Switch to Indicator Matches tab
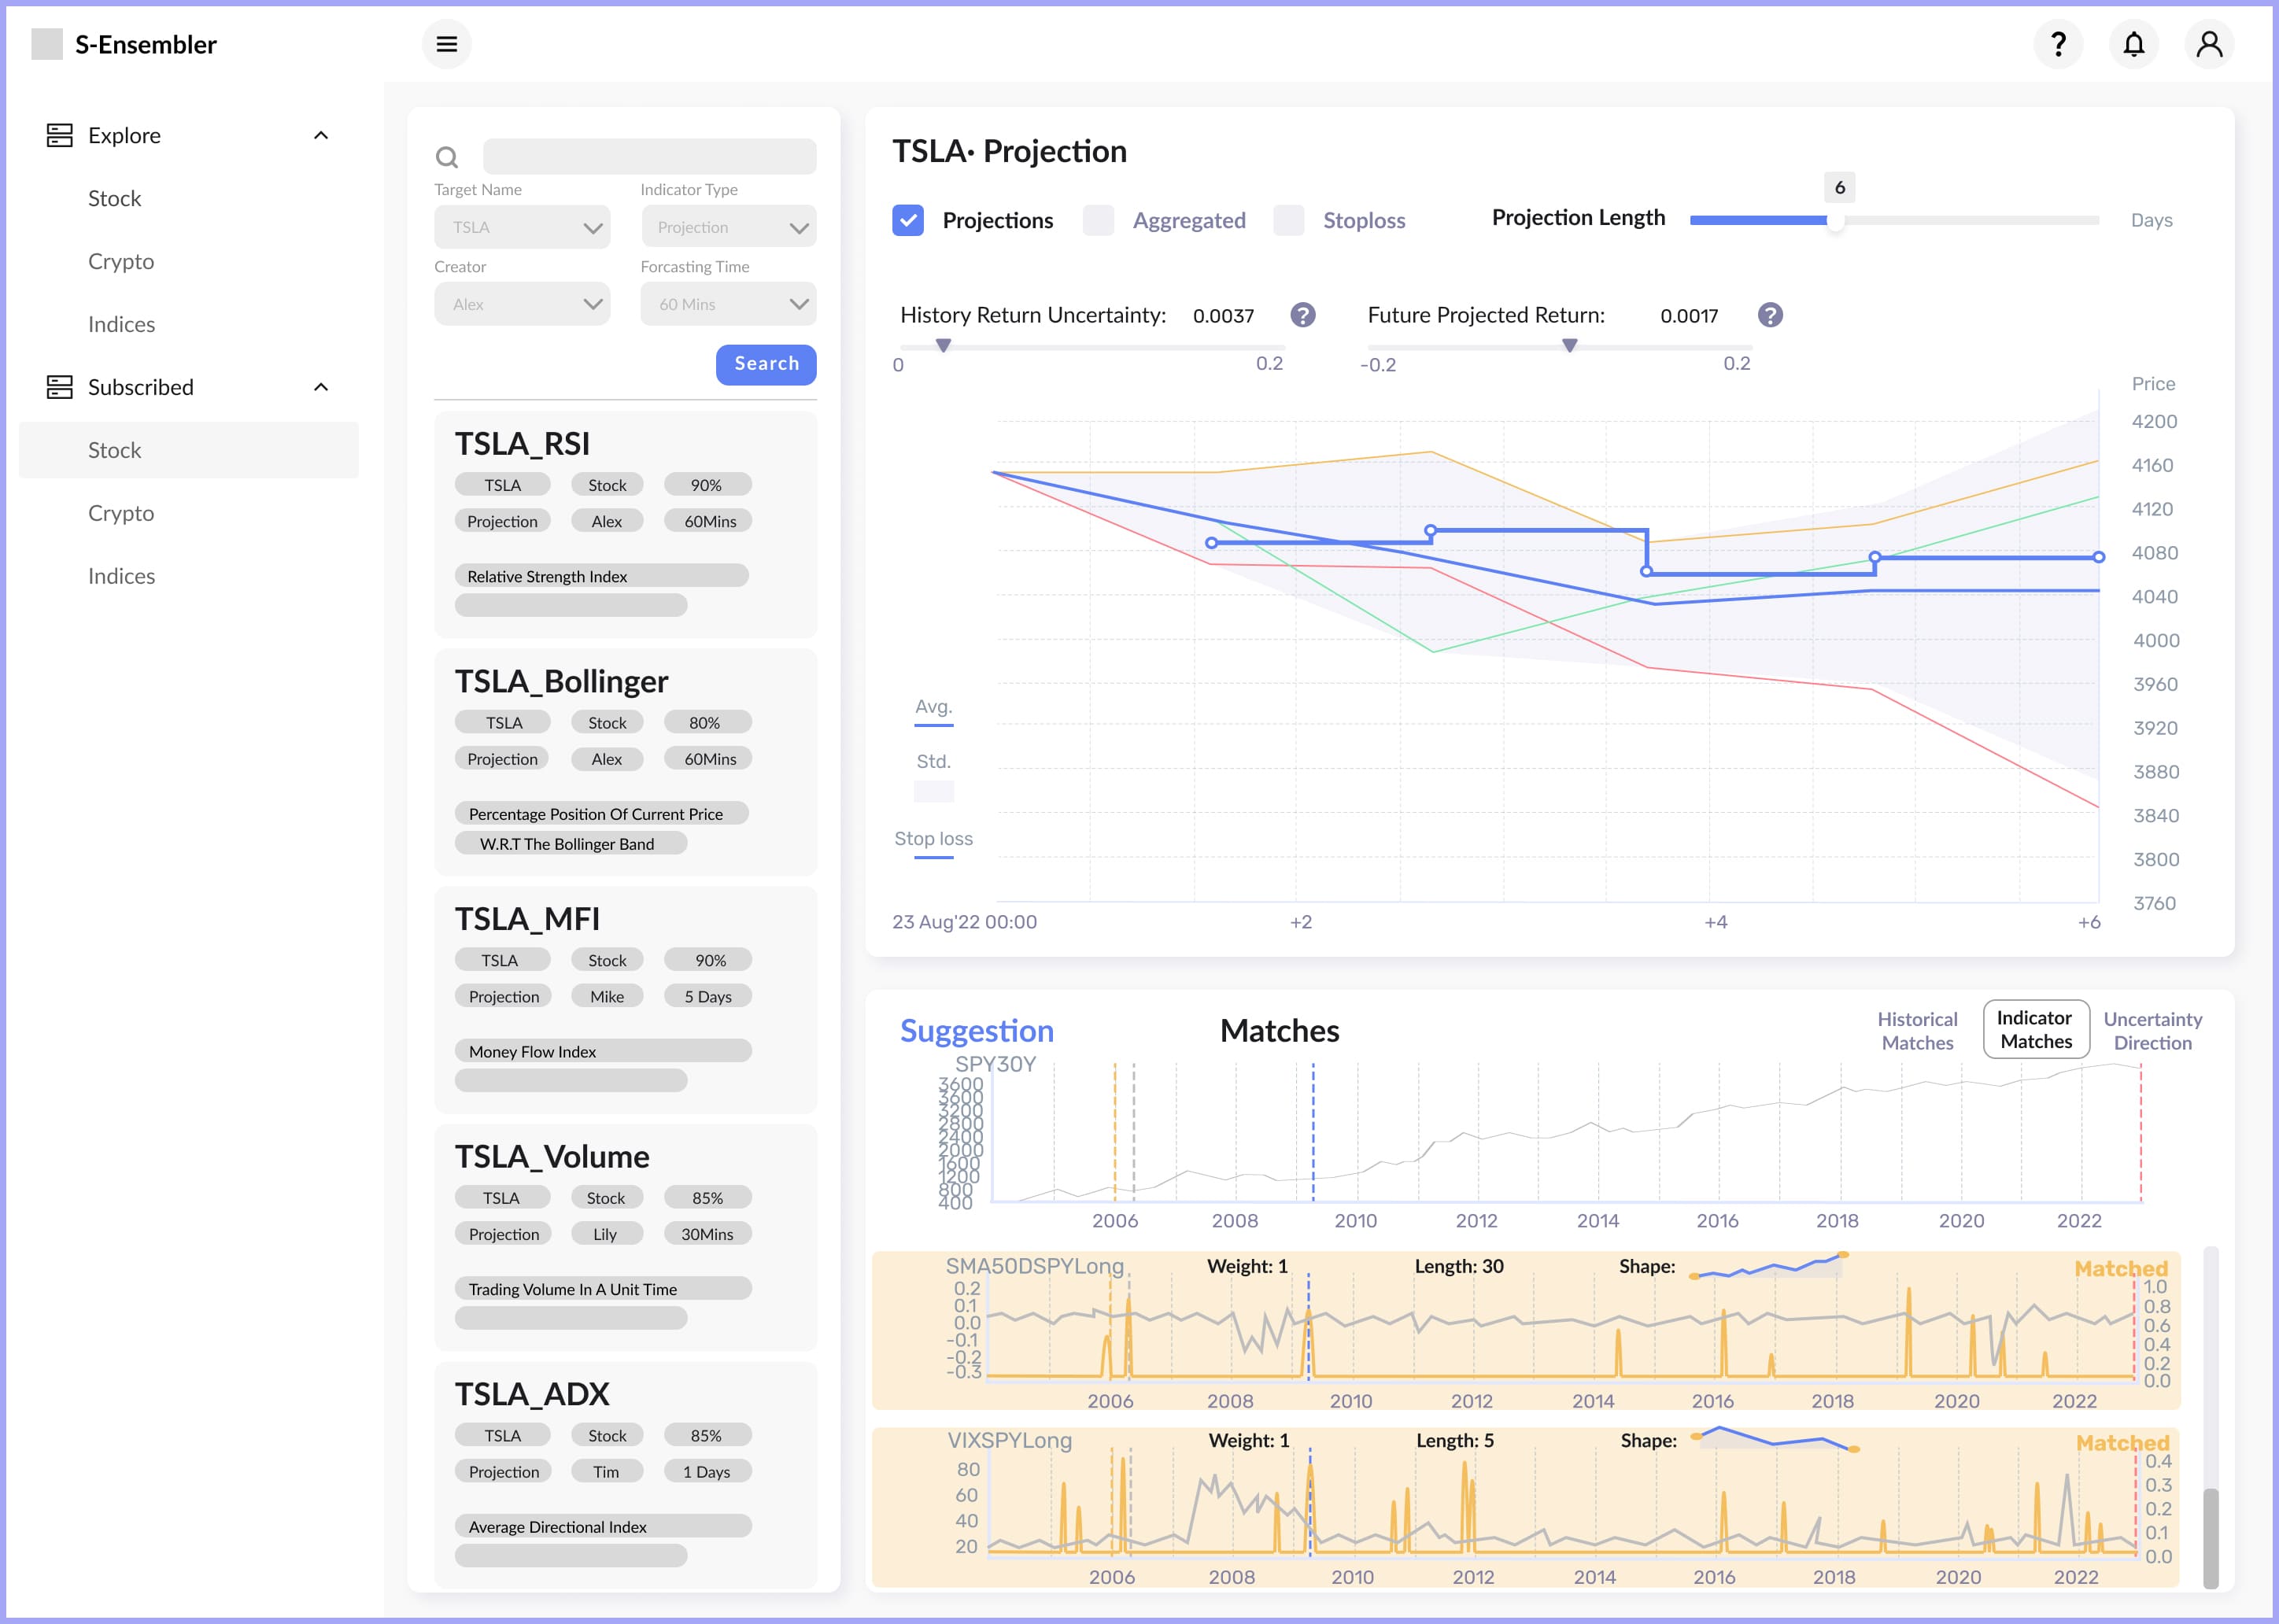Viewport: 2279px width, 1624px height. click(2036, 1029)
